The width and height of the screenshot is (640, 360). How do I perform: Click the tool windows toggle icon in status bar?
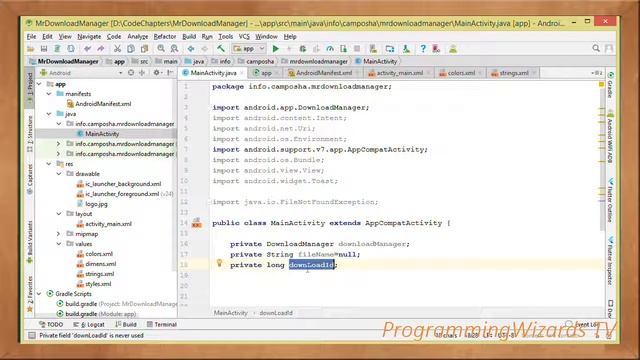31,336
